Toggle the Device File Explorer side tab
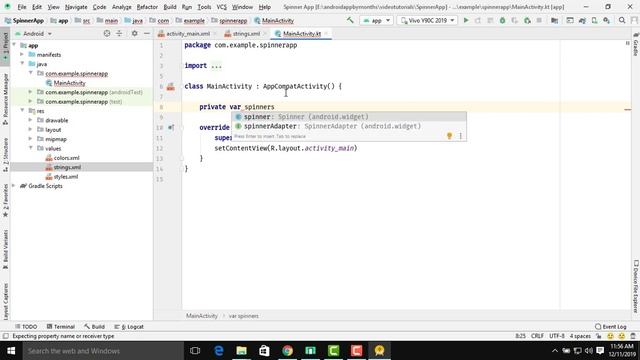Viewport: 640px width, 360px height. pyautogui.click(x=636, y=286)
